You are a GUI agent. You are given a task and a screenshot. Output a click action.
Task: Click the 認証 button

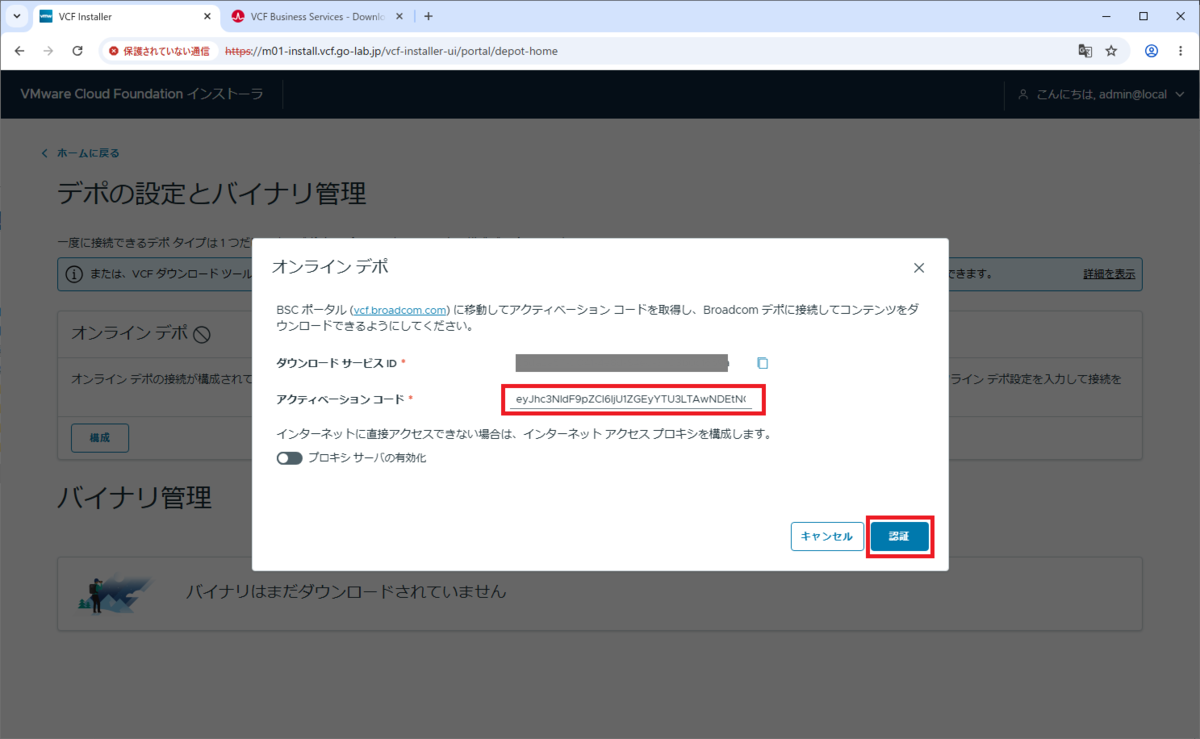900,536
